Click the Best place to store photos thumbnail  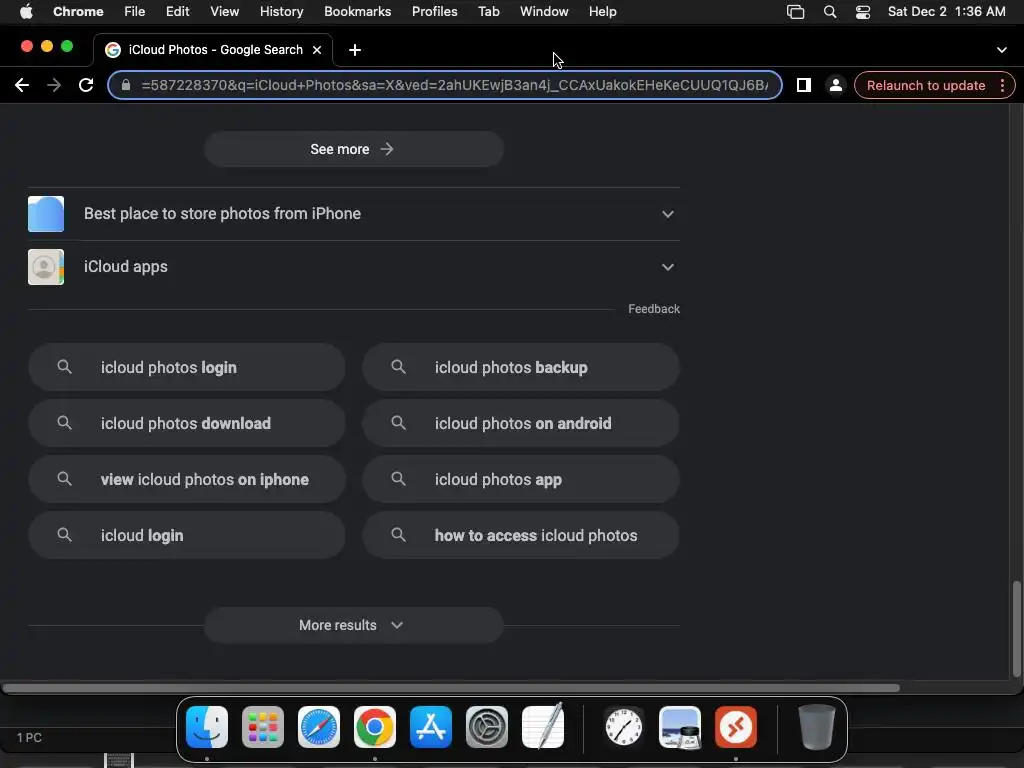(46, 214)
